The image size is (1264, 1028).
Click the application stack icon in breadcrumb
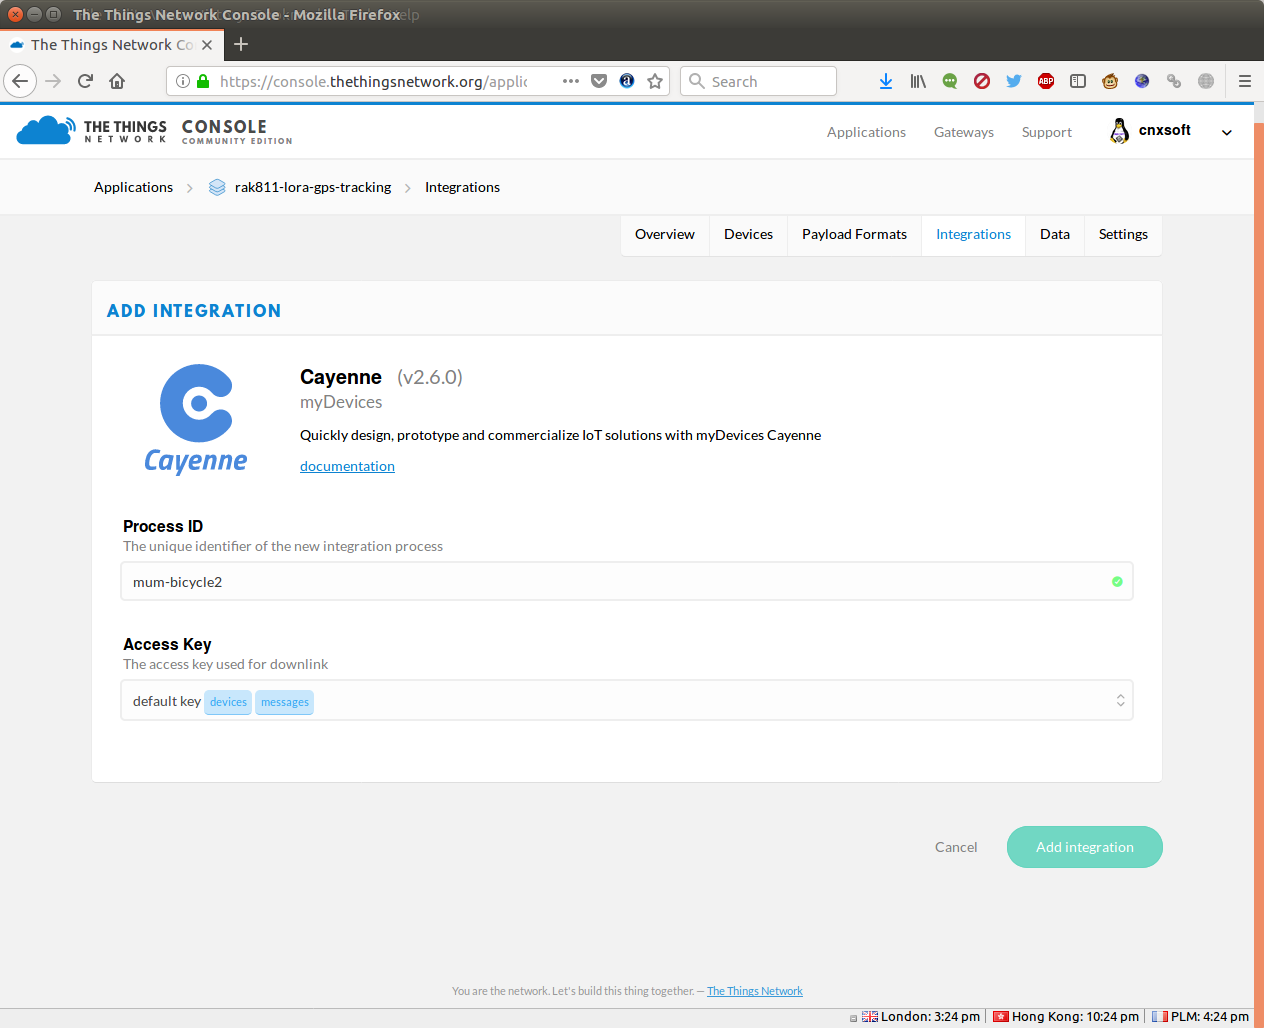coord(217,187)
